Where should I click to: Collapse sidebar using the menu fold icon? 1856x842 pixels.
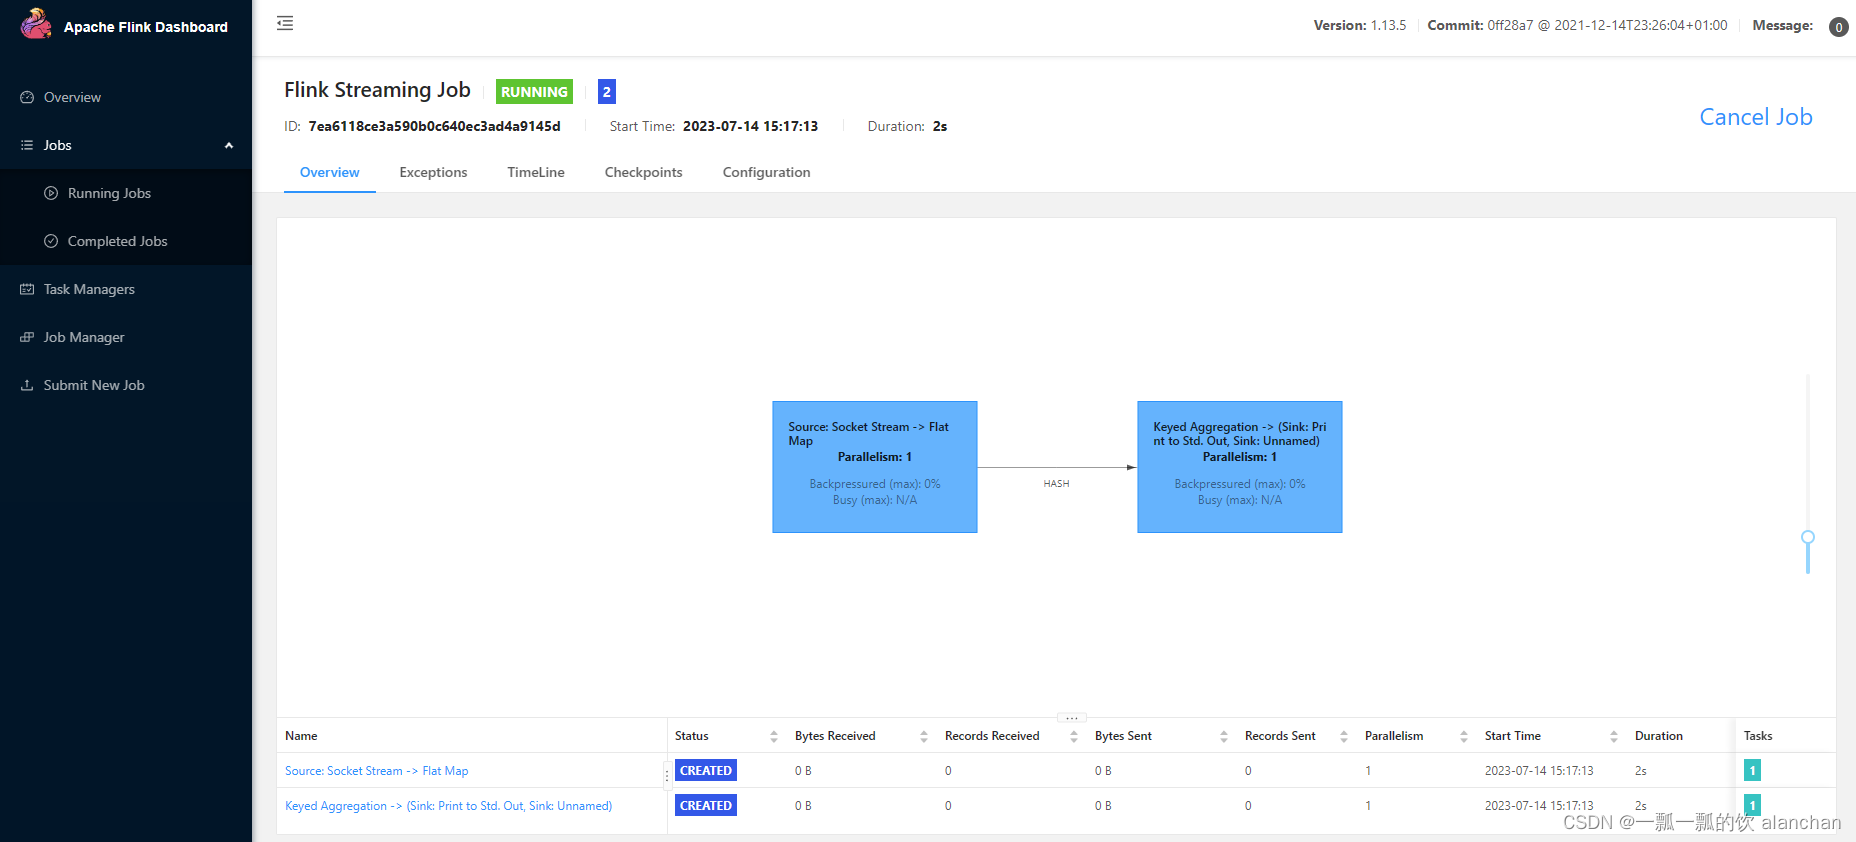[x=285, y=23]
